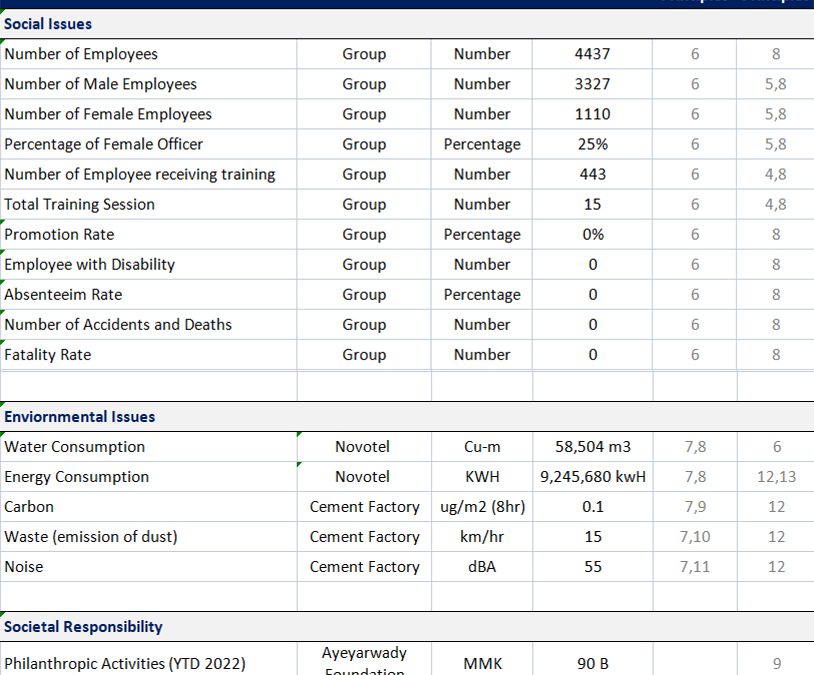Image resolution: width=814 pixels, height=675 pixels.
Task: Select the value 443
Action: click(592, 174)
